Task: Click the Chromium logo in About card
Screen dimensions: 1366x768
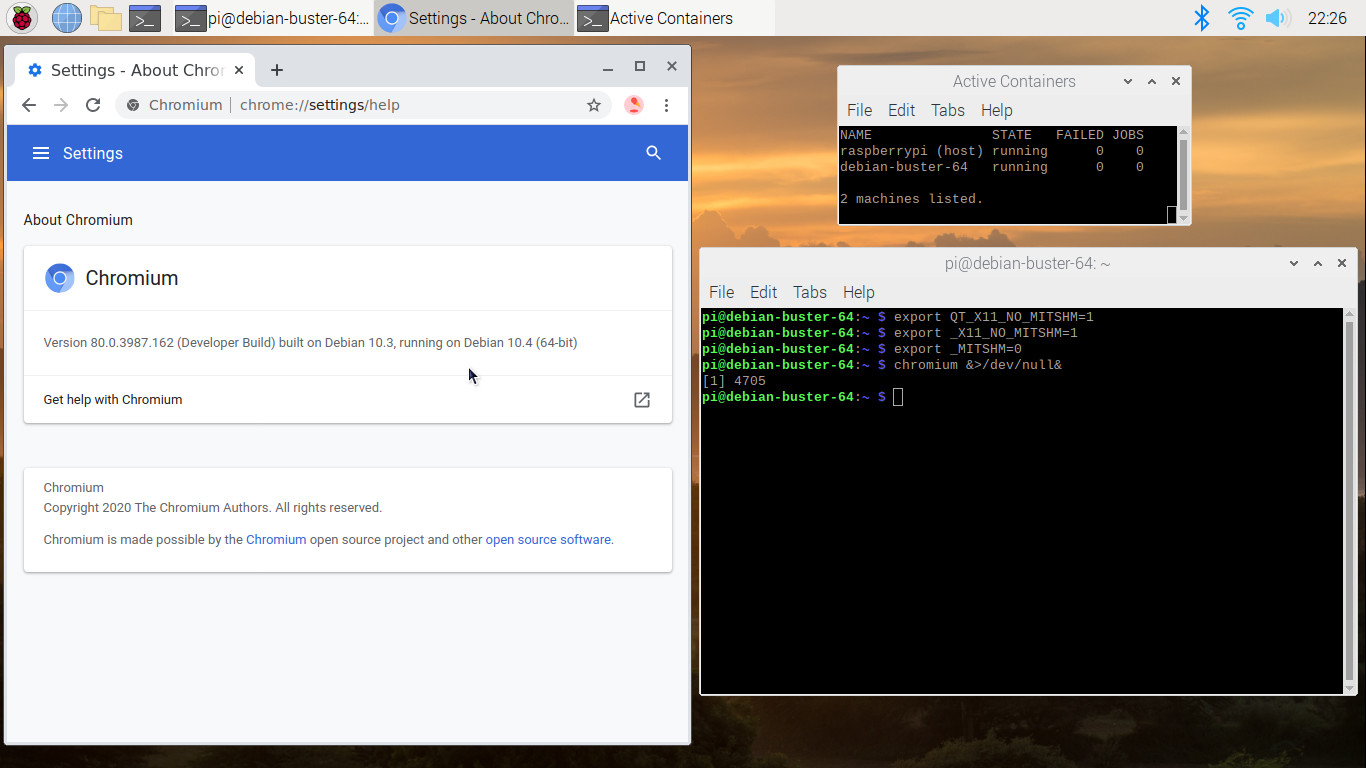Action: (60, 278)
